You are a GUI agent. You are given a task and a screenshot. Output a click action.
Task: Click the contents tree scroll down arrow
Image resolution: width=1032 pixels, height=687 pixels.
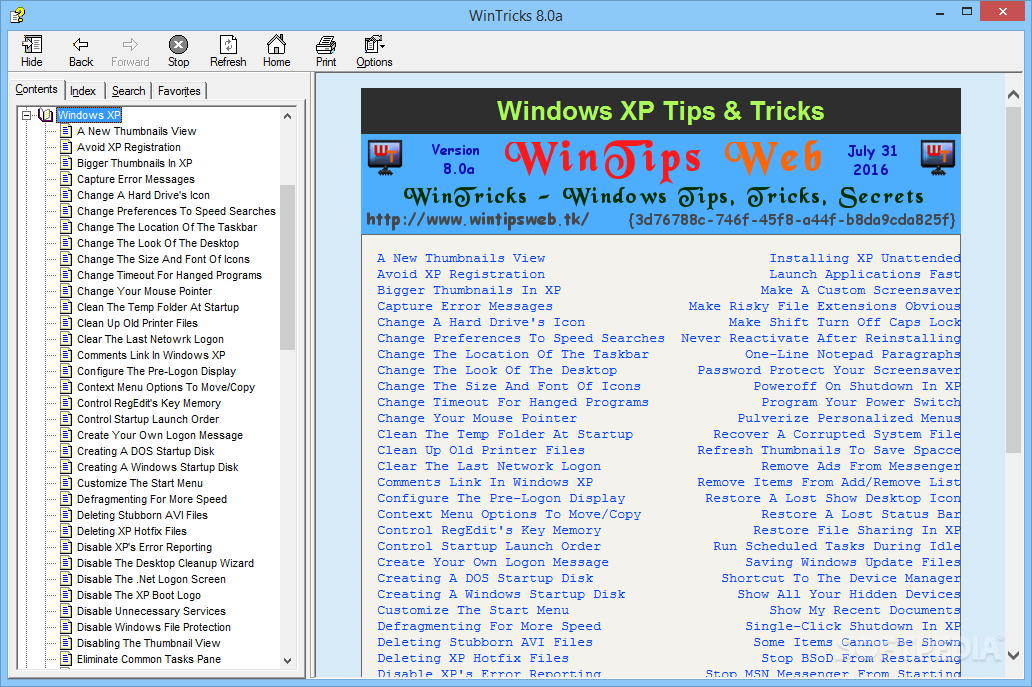287,660
